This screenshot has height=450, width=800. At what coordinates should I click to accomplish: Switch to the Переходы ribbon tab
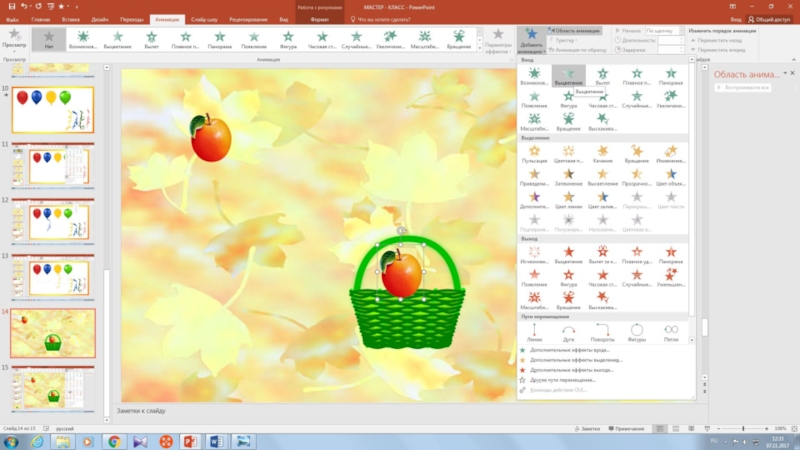(x=132, y=19)
